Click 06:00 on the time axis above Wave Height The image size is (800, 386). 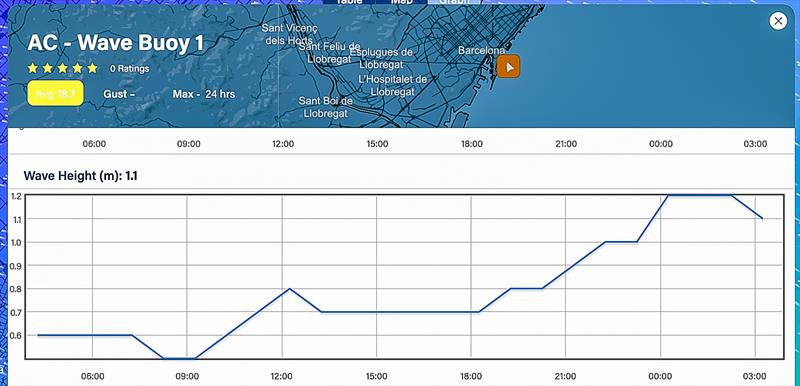click(94, 144)
